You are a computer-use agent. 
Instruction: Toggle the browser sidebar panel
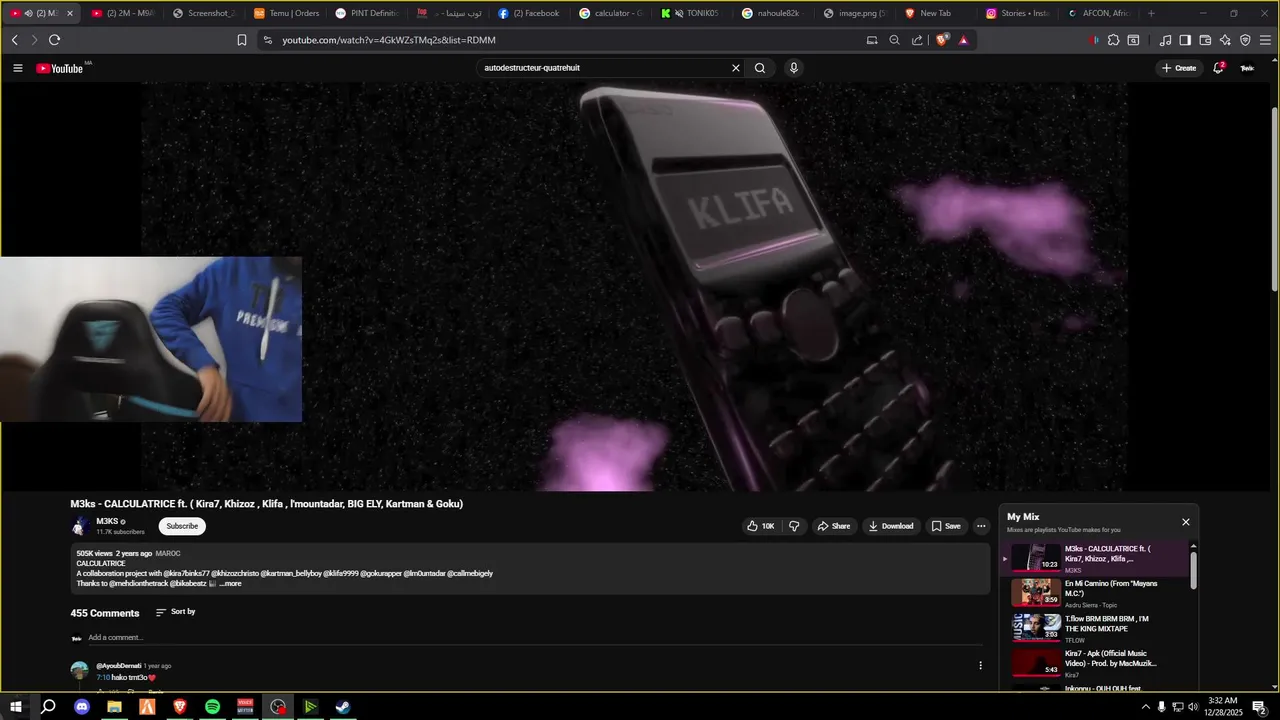click(x=1185, y=40)
